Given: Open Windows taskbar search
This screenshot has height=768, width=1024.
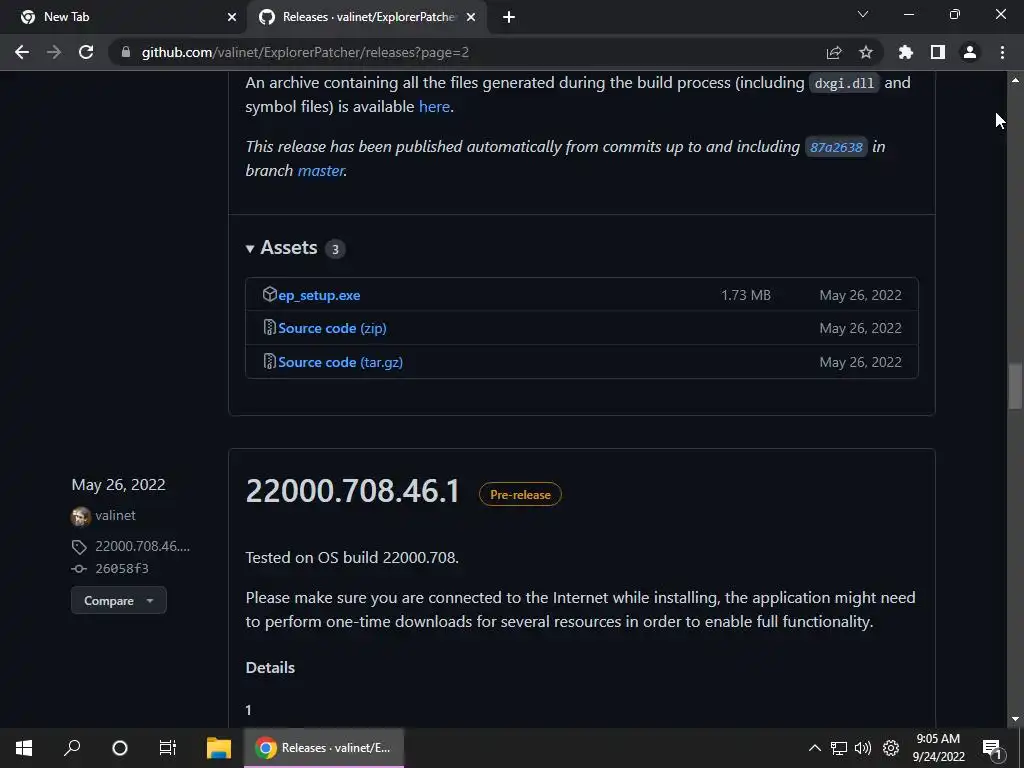Looking at the screenshot, I should pyautogui.click(x=72, y=748).
